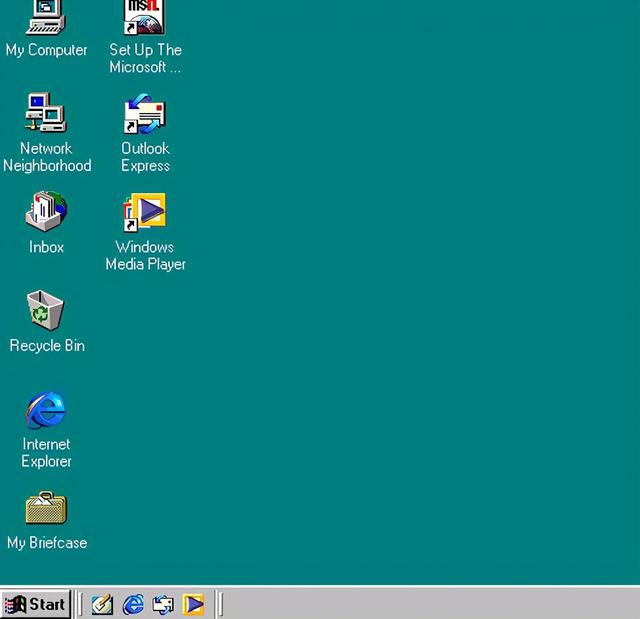Click the "My Briefcase" text label
Image resolution: width=640 pixels, height=619 pixels.
point(47,543)
